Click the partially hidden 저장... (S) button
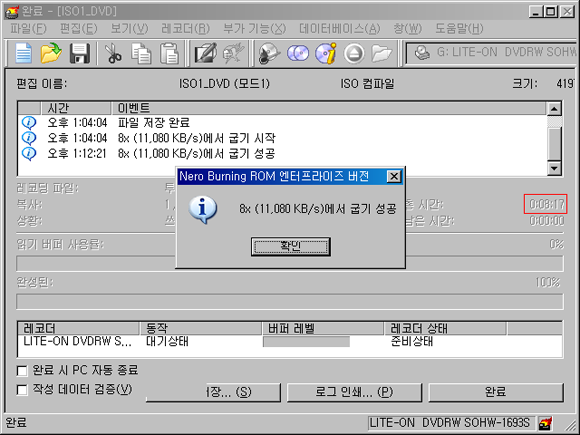 213,392
